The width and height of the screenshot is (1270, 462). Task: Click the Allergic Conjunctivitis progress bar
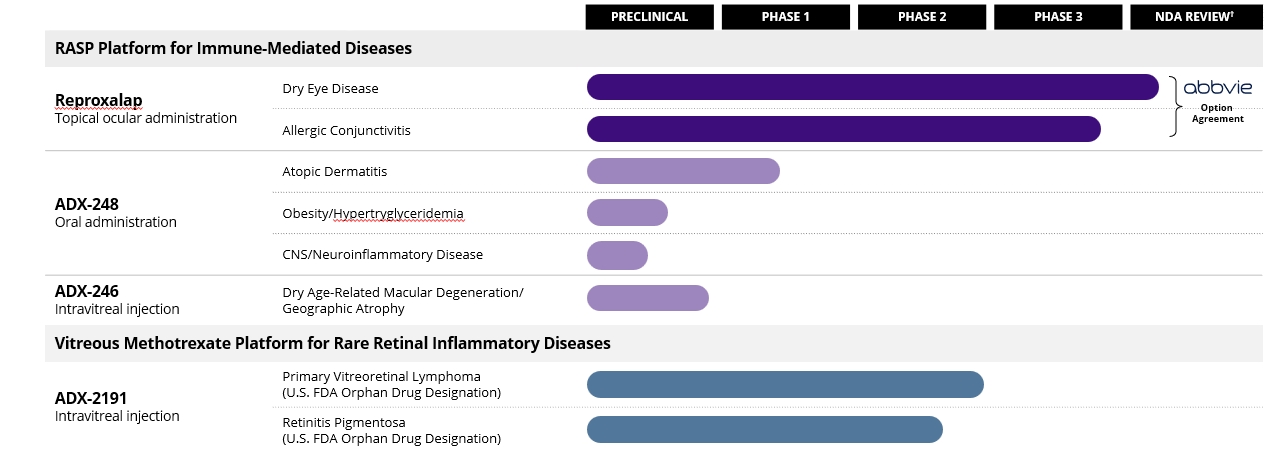click(843, 129)
